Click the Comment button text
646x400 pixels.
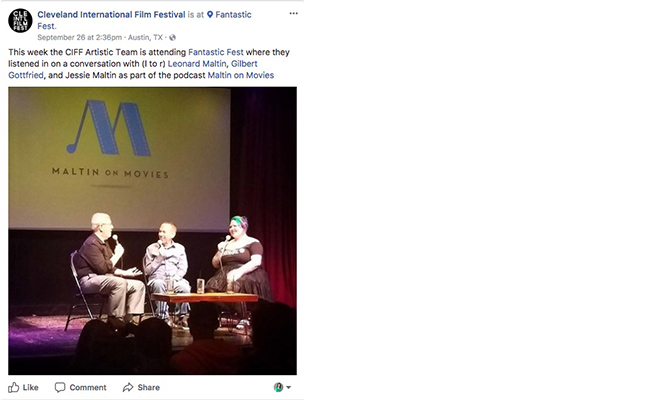click(88, 387)
